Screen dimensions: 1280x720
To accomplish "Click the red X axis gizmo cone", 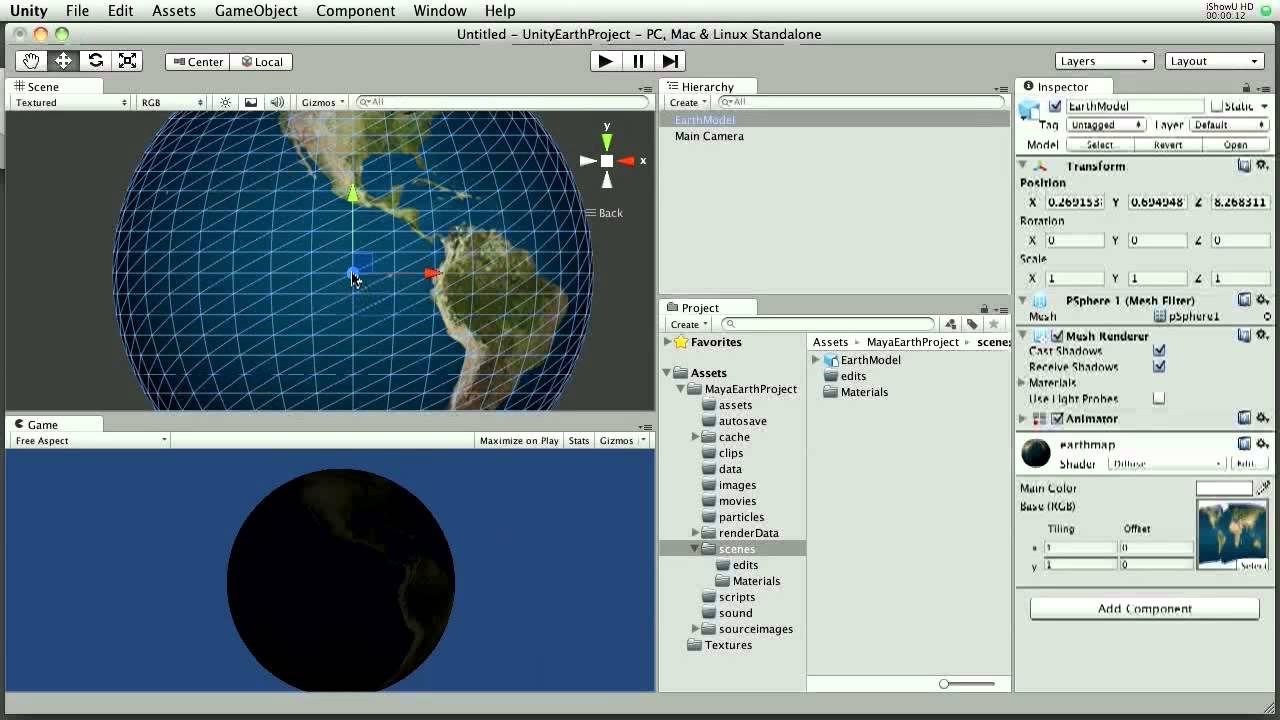I will click(626, 161).
